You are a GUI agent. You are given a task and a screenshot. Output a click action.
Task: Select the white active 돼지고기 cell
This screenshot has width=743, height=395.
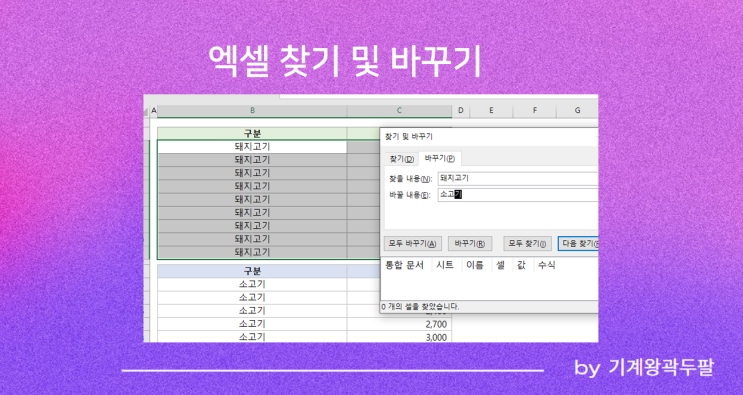[x=252, y=147]
